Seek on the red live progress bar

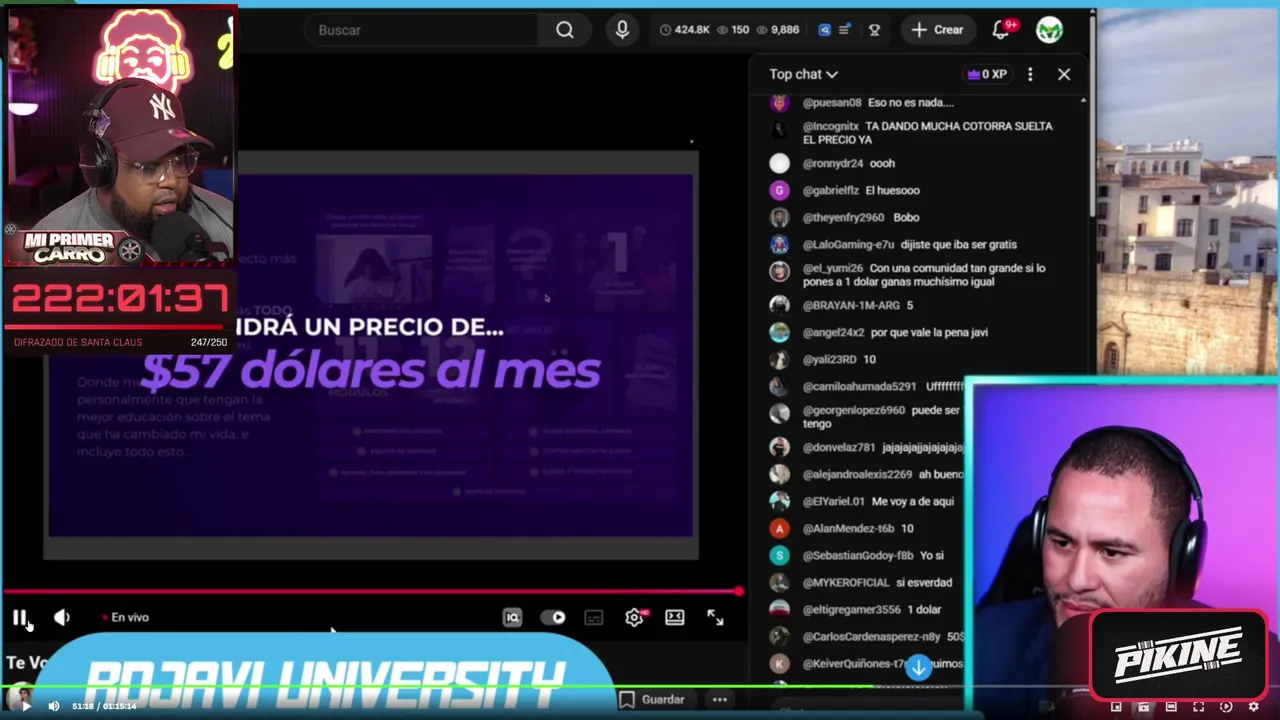point(372,592)
